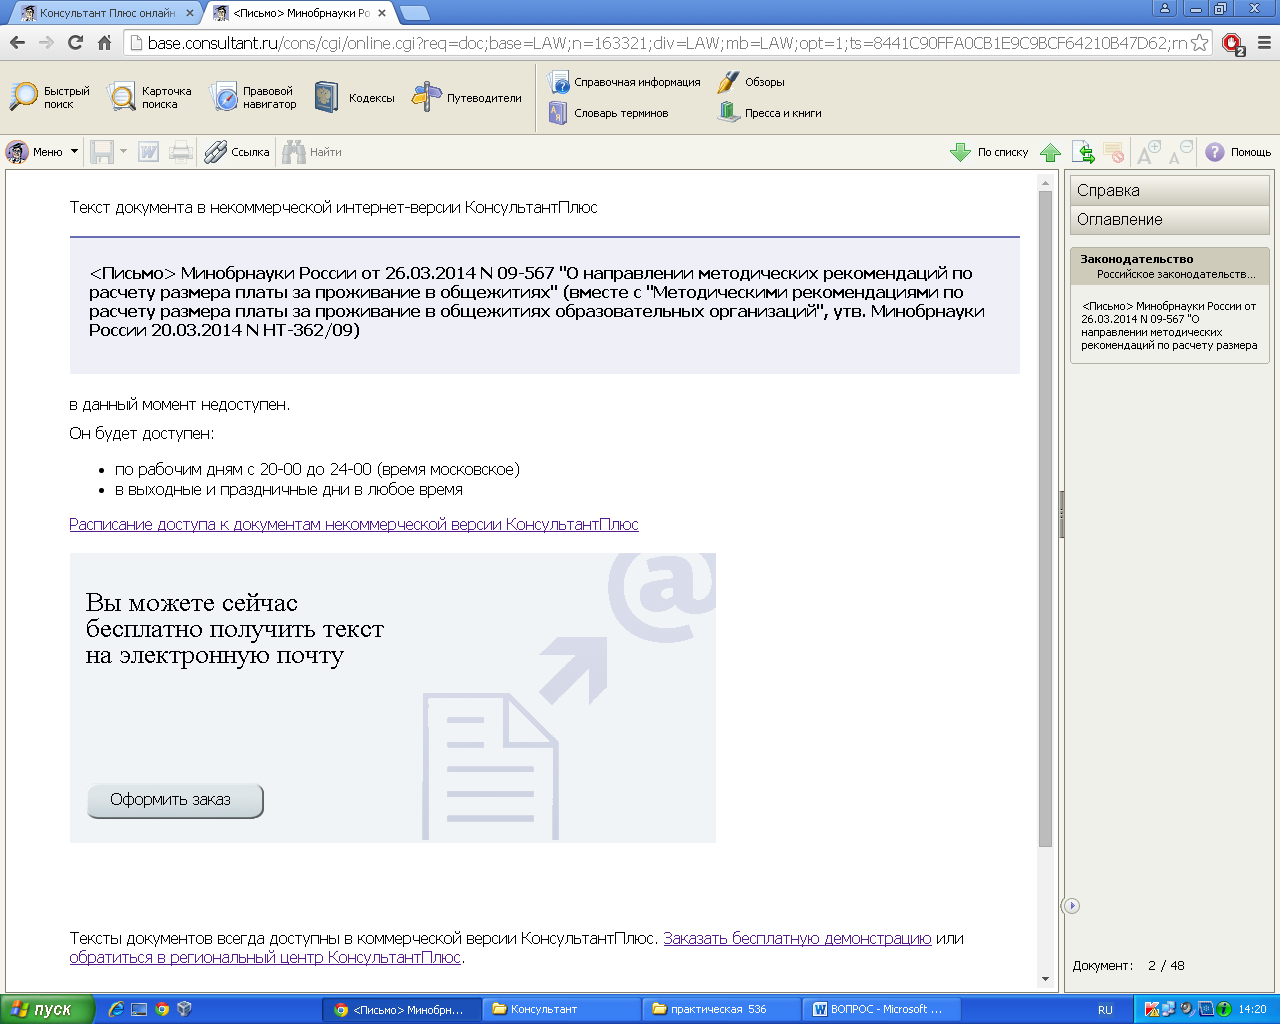1280x1024 pixels.
Task: Select the <Письмо> Минобрнауки item in side panel
Action: coord(1169,326)
